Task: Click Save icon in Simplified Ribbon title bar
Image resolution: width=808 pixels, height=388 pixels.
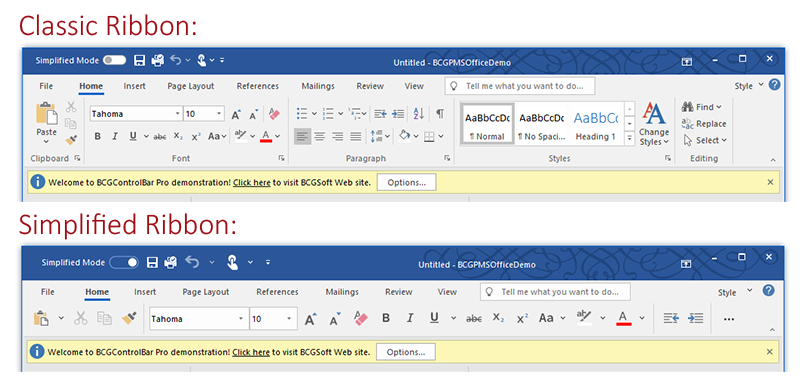Action: click(x=152, y=263)
